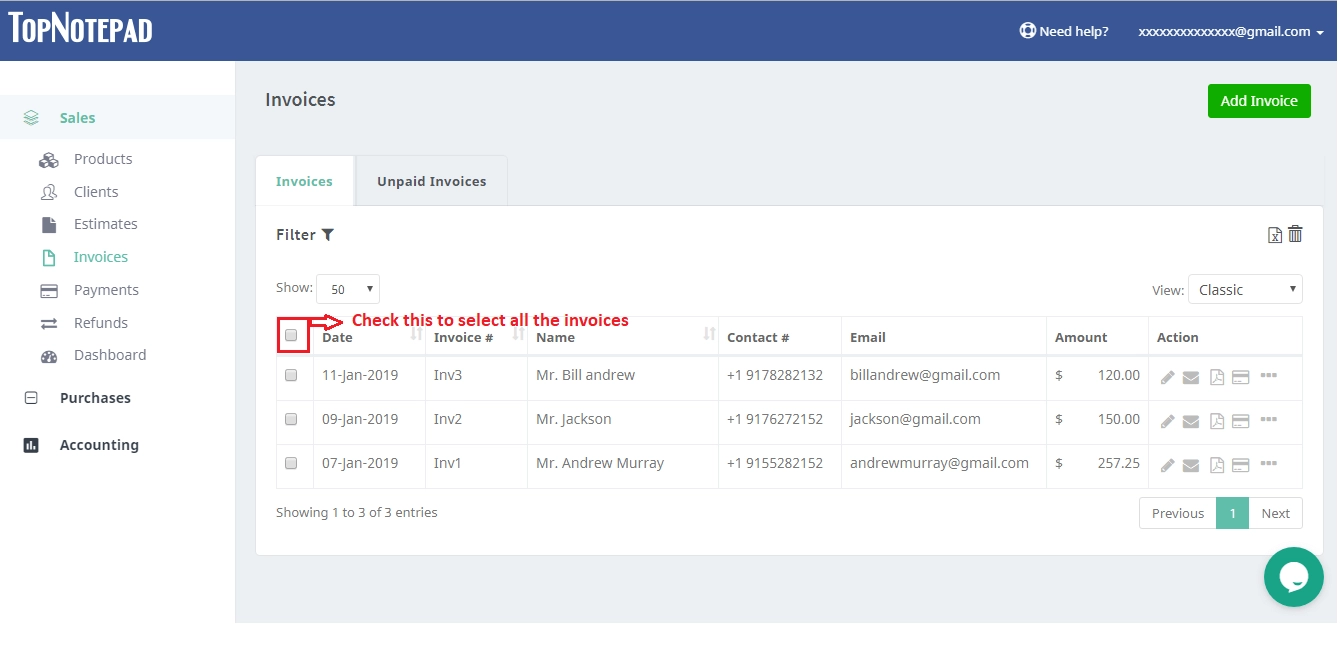Delete selected invoices with trash icon
This screenshot has width=1340, height=660.
coord(1295,233)
